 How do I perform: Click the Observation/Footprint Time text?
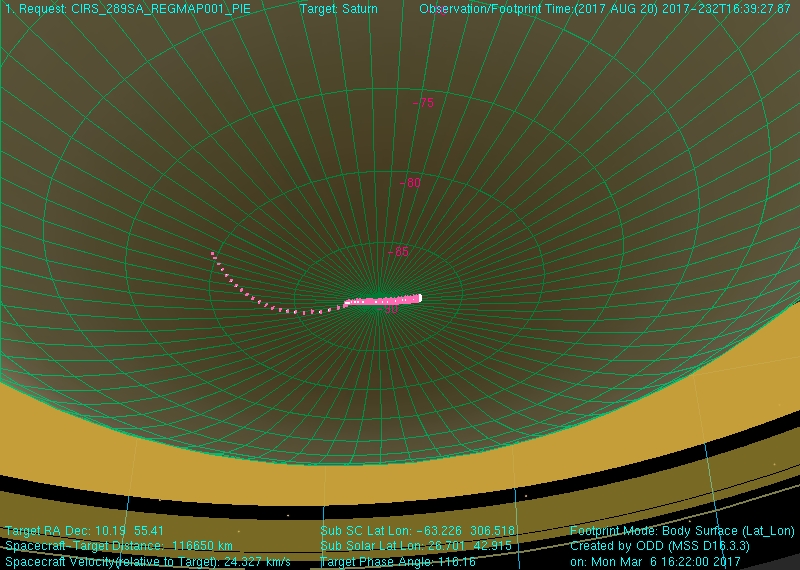[x=605, y=9]
